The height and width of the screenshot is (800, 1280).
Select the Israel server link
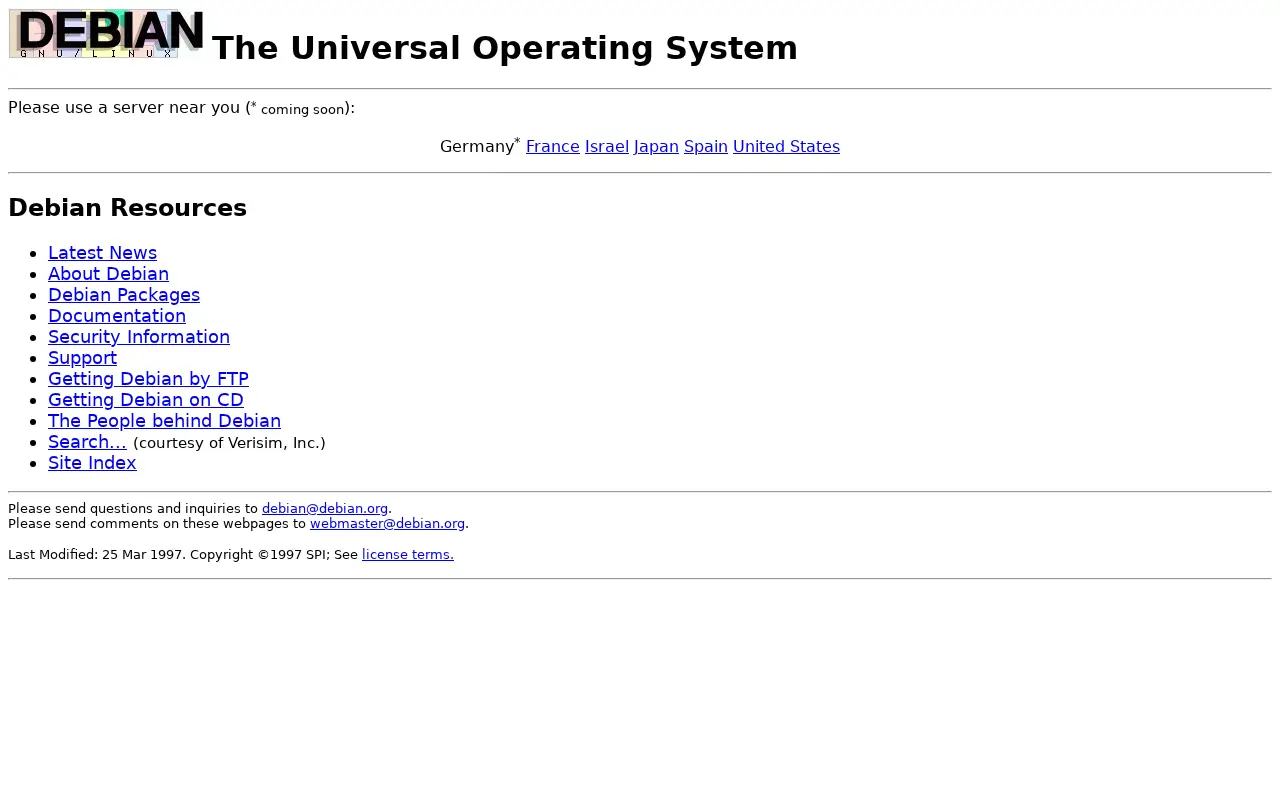coord(607,147)
